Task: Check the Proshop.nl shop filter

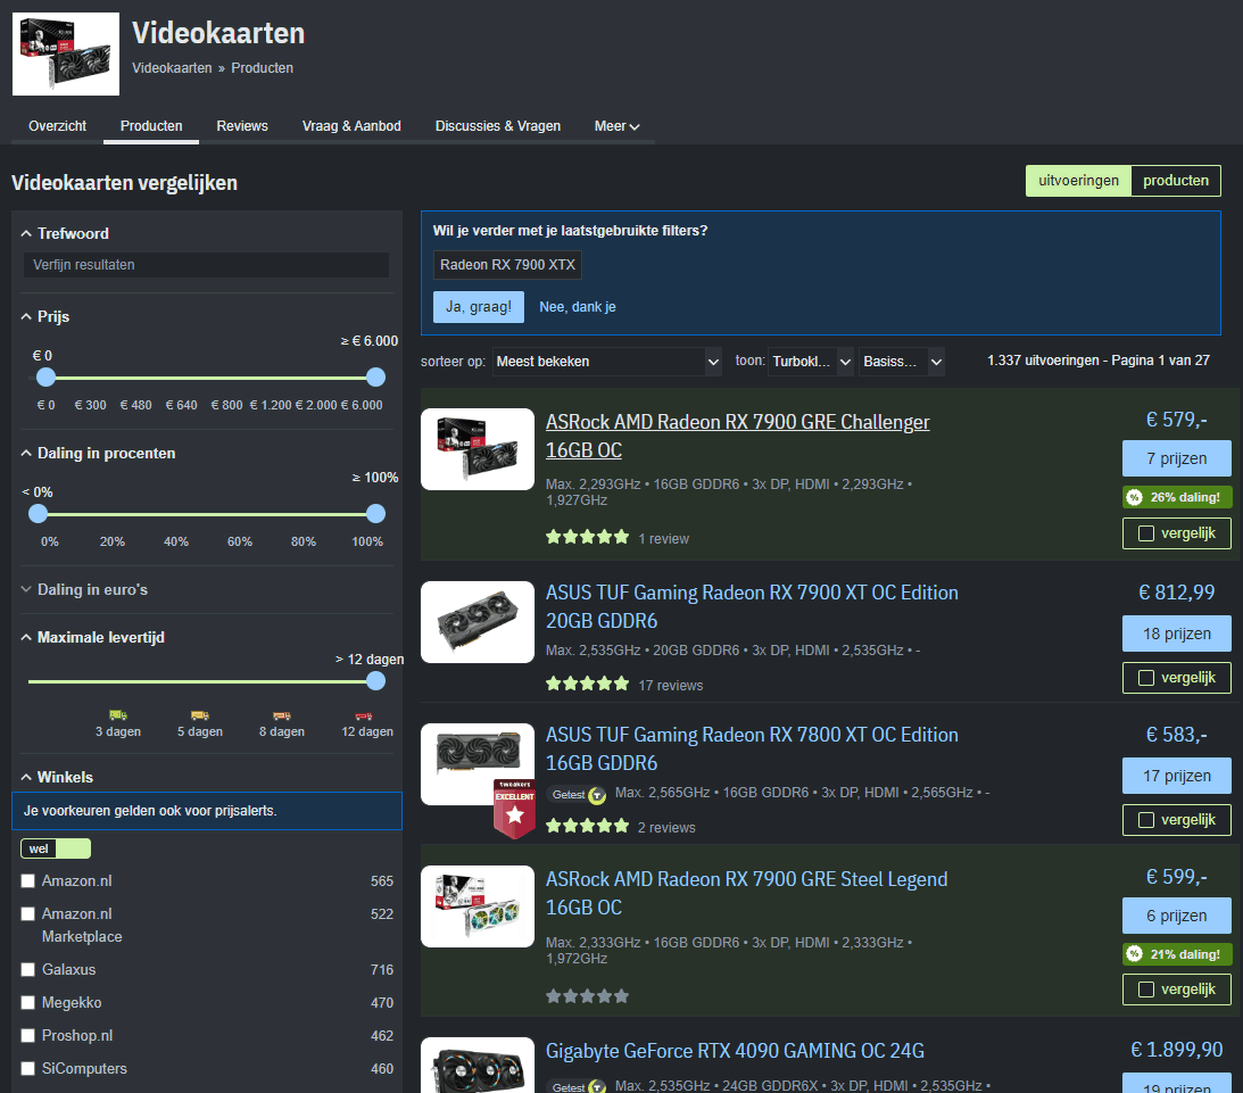Action: click(x=28, y=1036)
